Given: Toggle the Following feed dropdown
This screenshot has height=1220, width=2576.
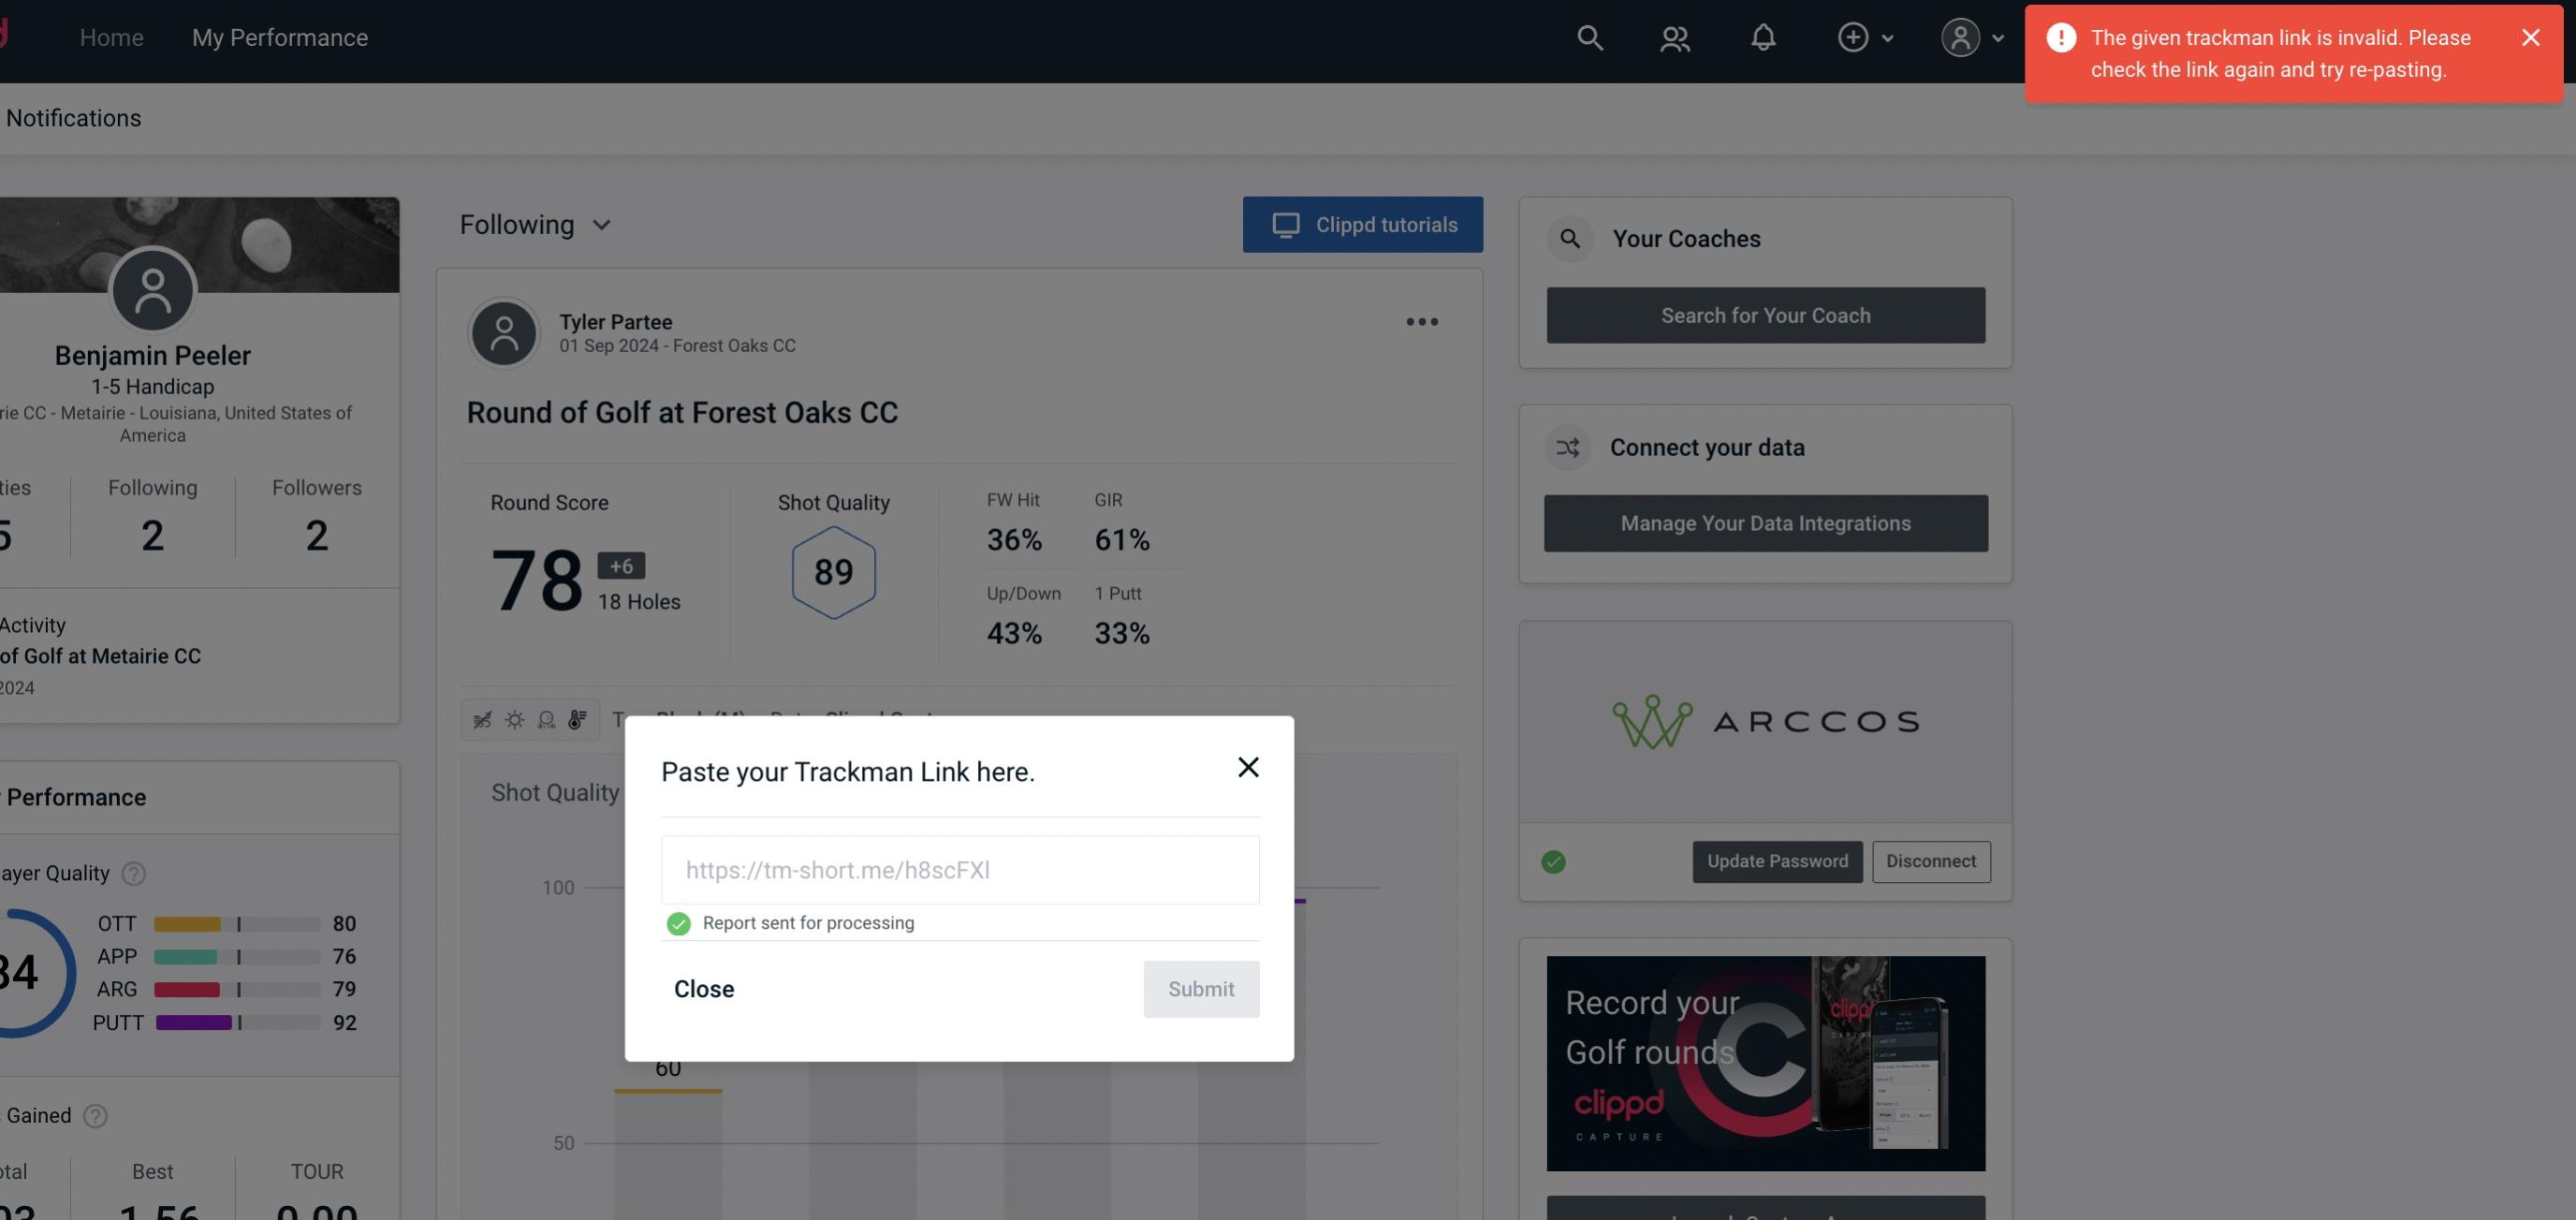Looking at the screenshot, I should (x=535, y=224).
